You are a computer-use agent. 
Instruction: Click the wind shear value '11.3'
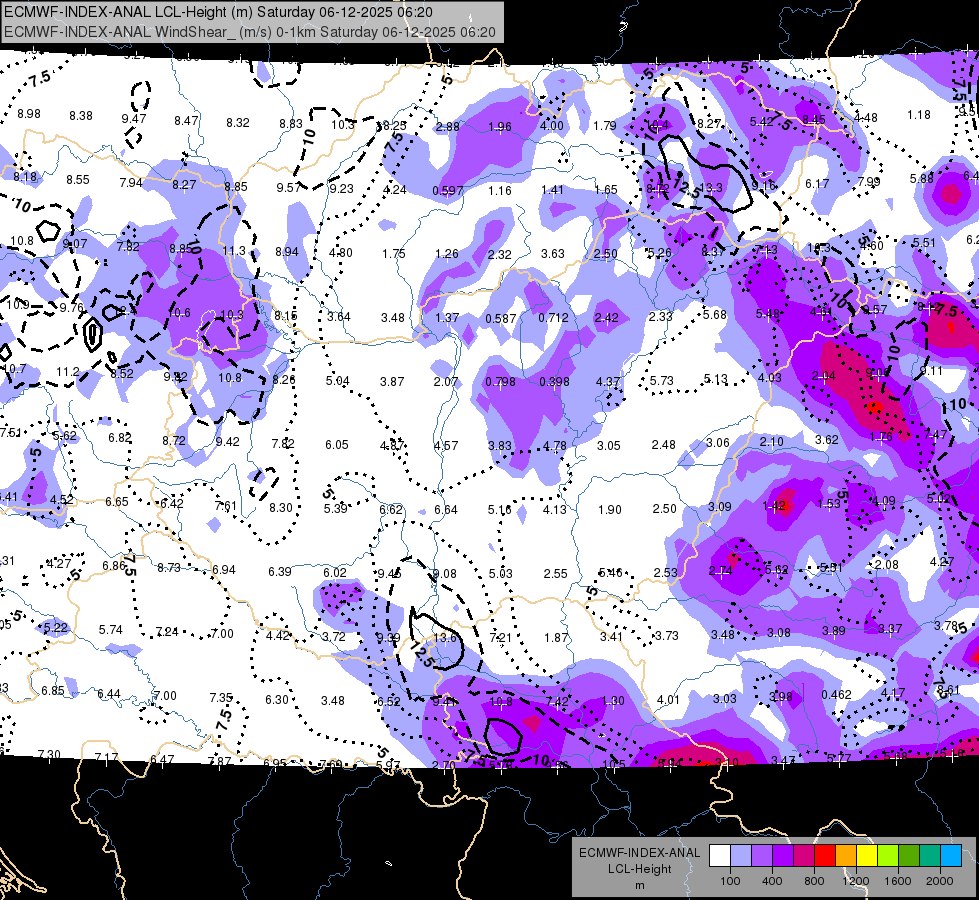(x=234, y=250)
